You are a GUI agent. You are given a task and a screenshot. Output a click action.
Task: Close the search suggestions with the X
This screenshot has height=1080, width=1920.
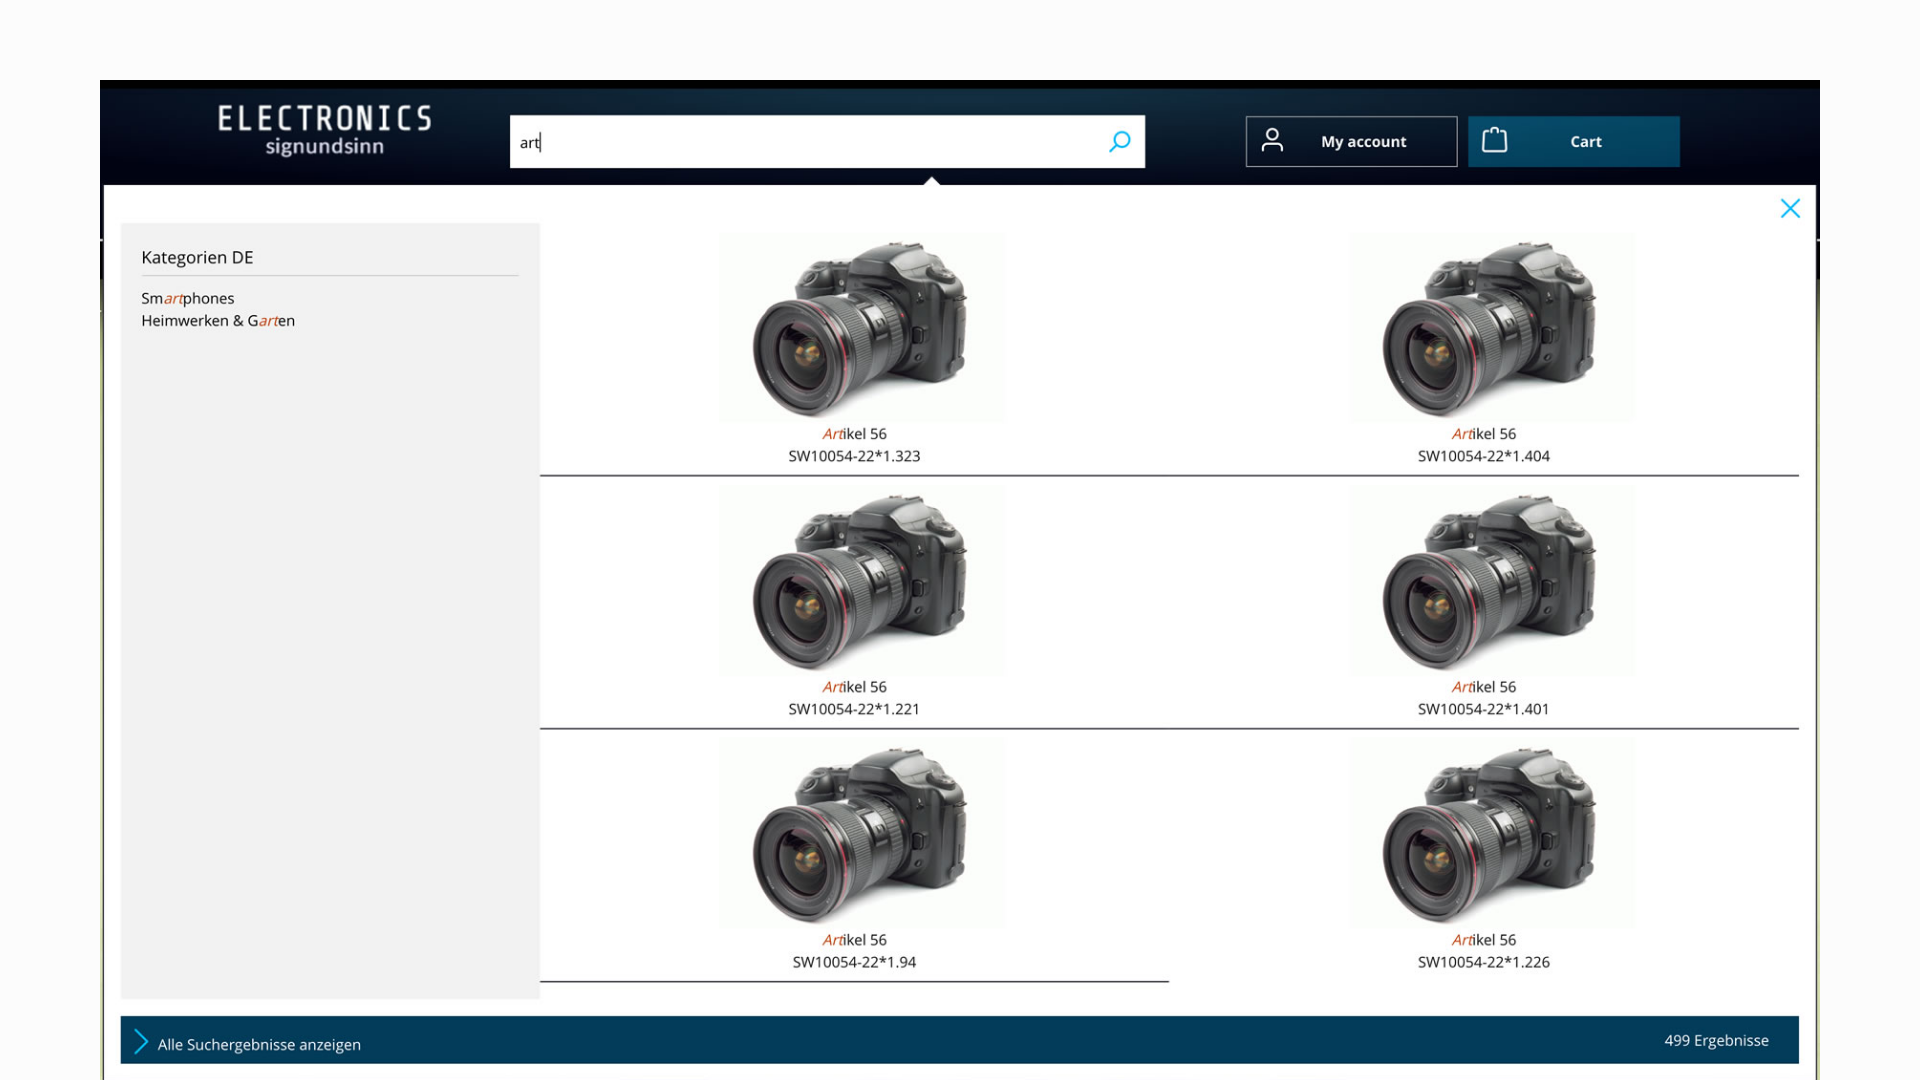[1790, 208]
